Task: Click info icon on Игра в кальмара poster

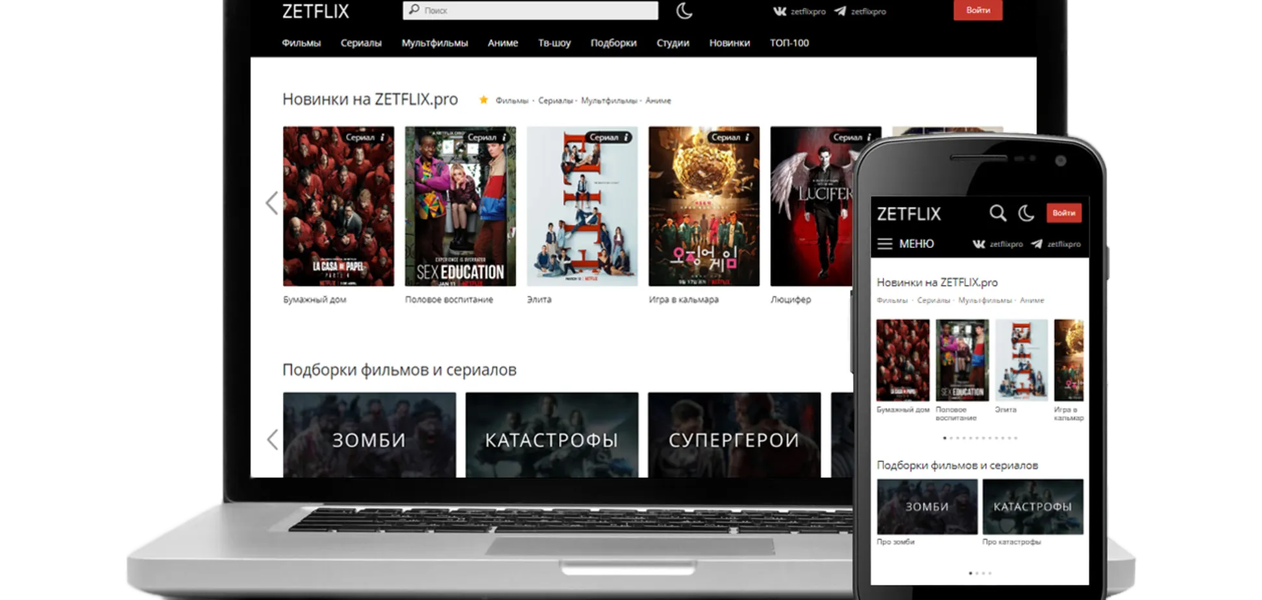Action: tap(749, 137)
